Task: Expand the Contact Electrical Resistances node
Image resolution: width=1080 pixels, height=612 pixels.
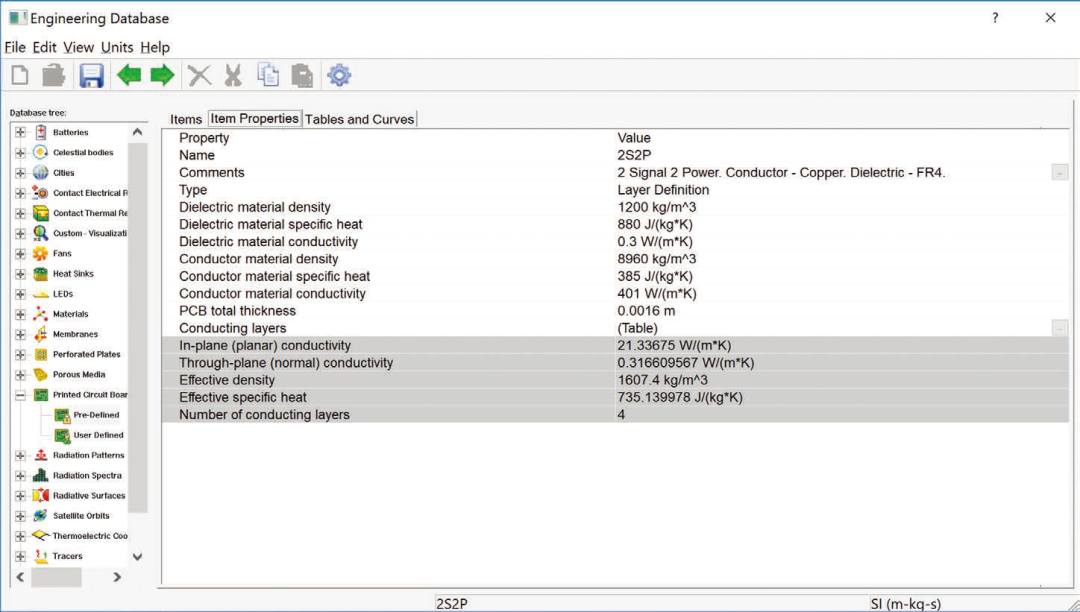Action: [x=20, y=193]
